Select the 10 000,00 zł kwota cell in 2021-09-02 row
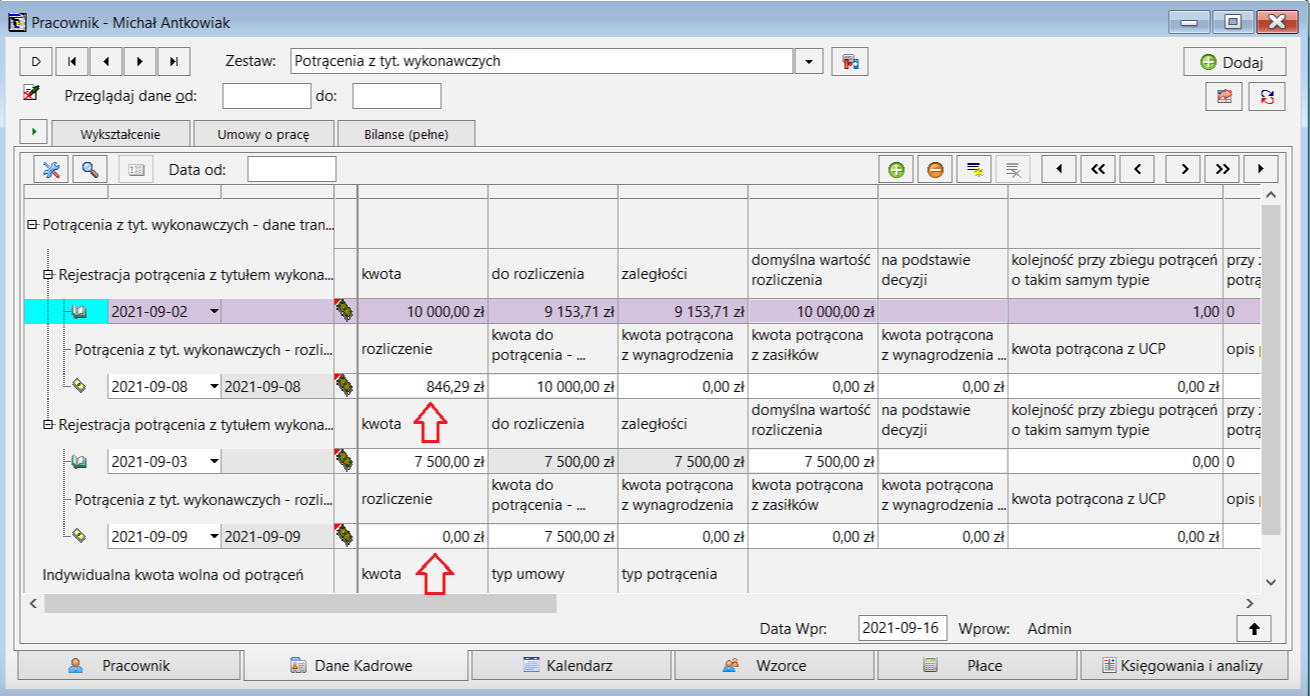 pos(423,311)
